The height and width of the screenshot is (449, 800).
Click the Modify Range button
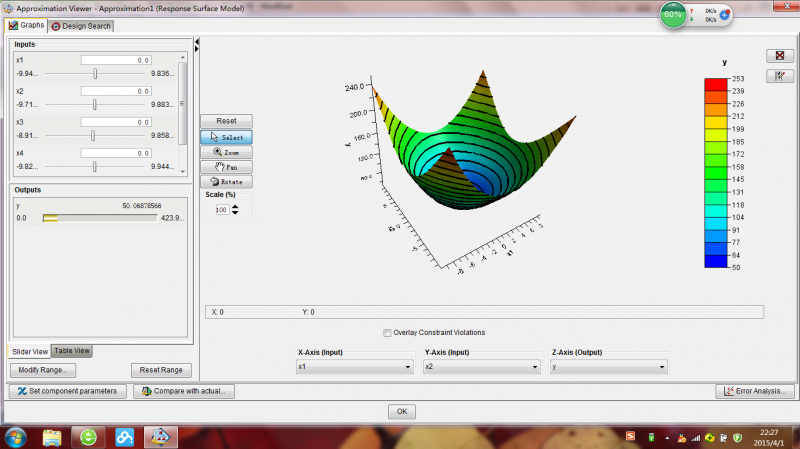coord(43,370)
